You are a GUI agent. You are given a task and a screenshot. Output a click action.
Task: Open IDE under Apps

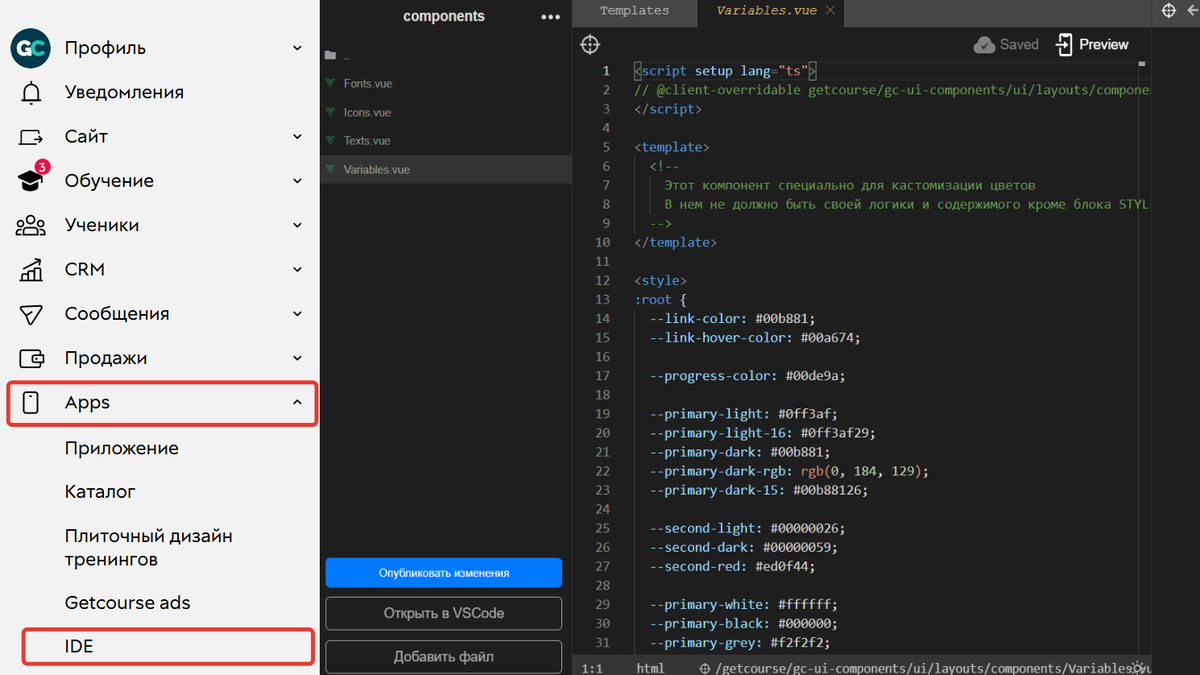(x=168, y=647)
